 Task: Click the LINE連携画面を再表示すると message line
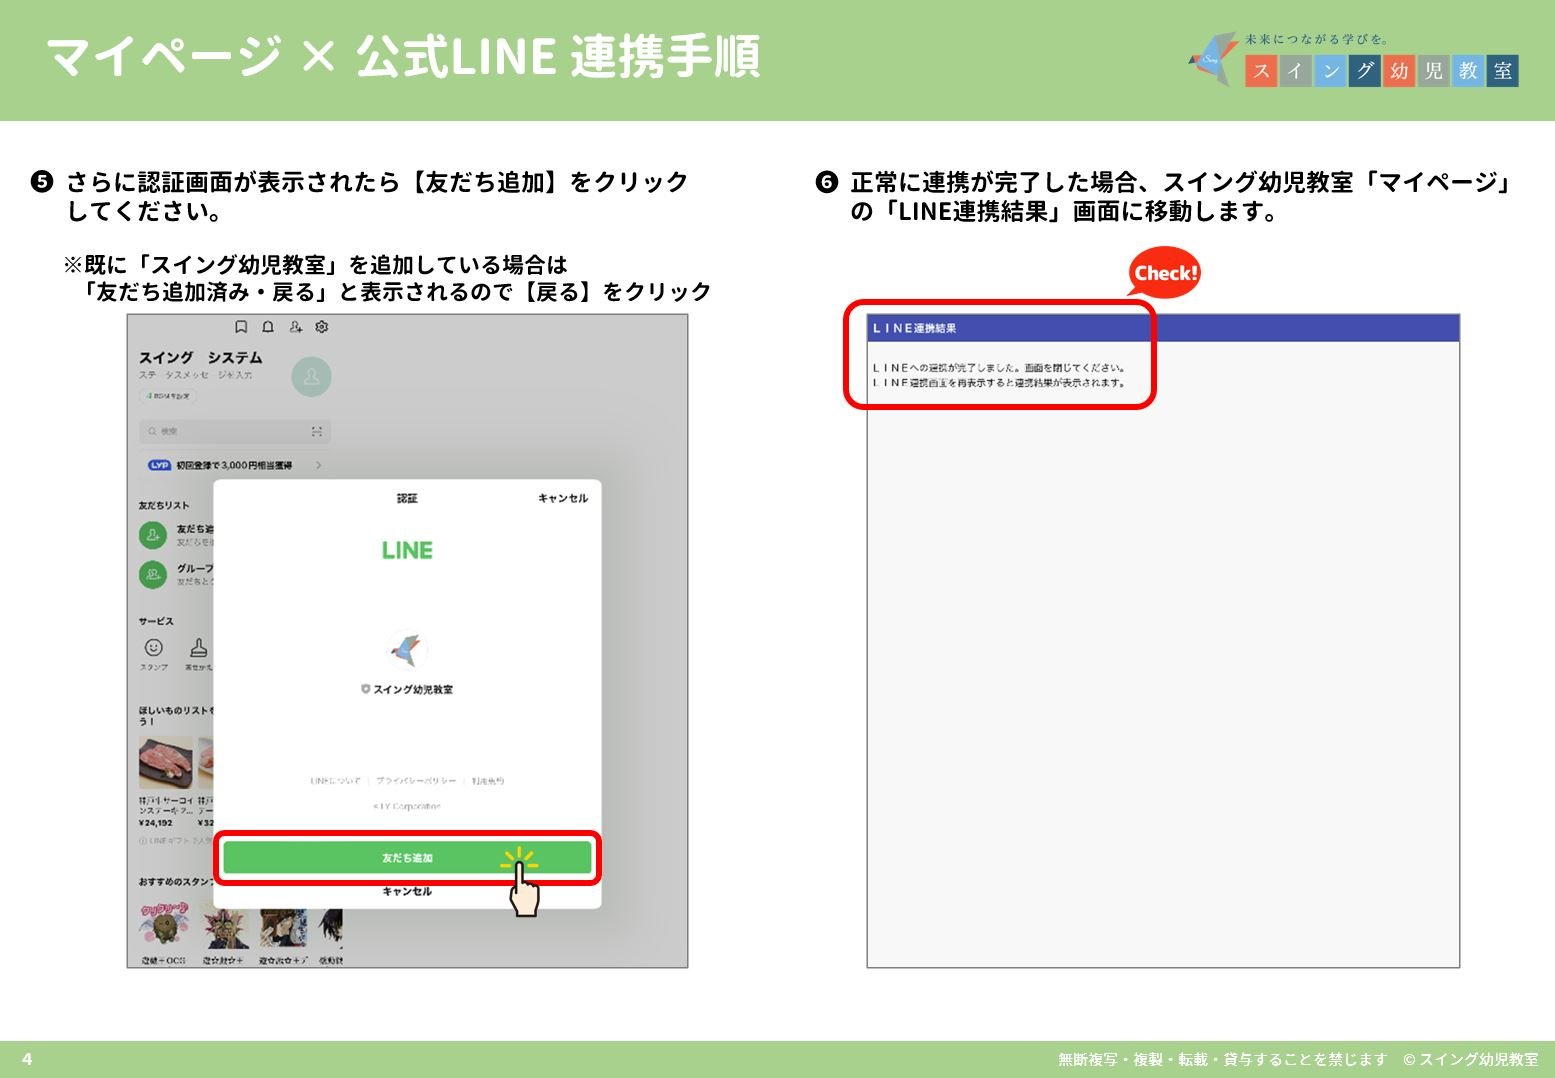(x=999, y=382)
